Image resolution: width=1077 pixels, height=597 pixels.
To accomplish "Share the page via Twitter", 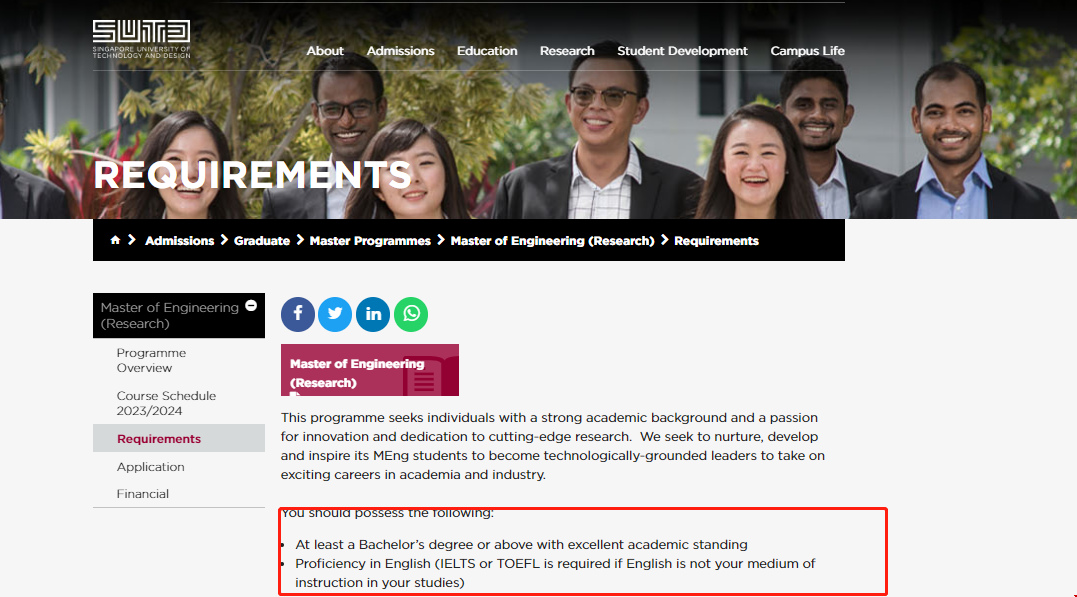I will [x=335, y=314].
